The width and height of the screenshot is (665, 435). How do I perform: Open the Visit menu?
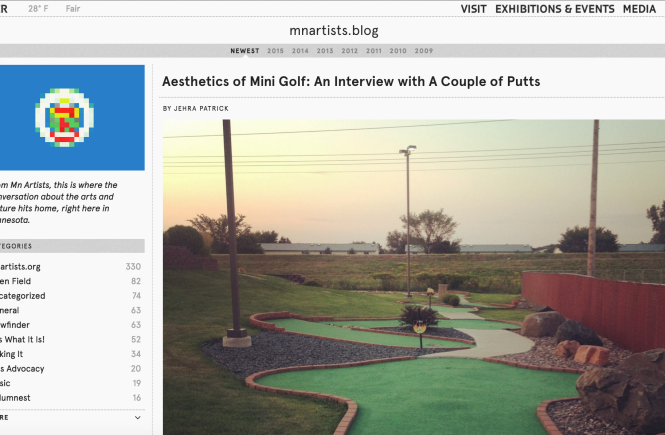[x=473, y=9]
